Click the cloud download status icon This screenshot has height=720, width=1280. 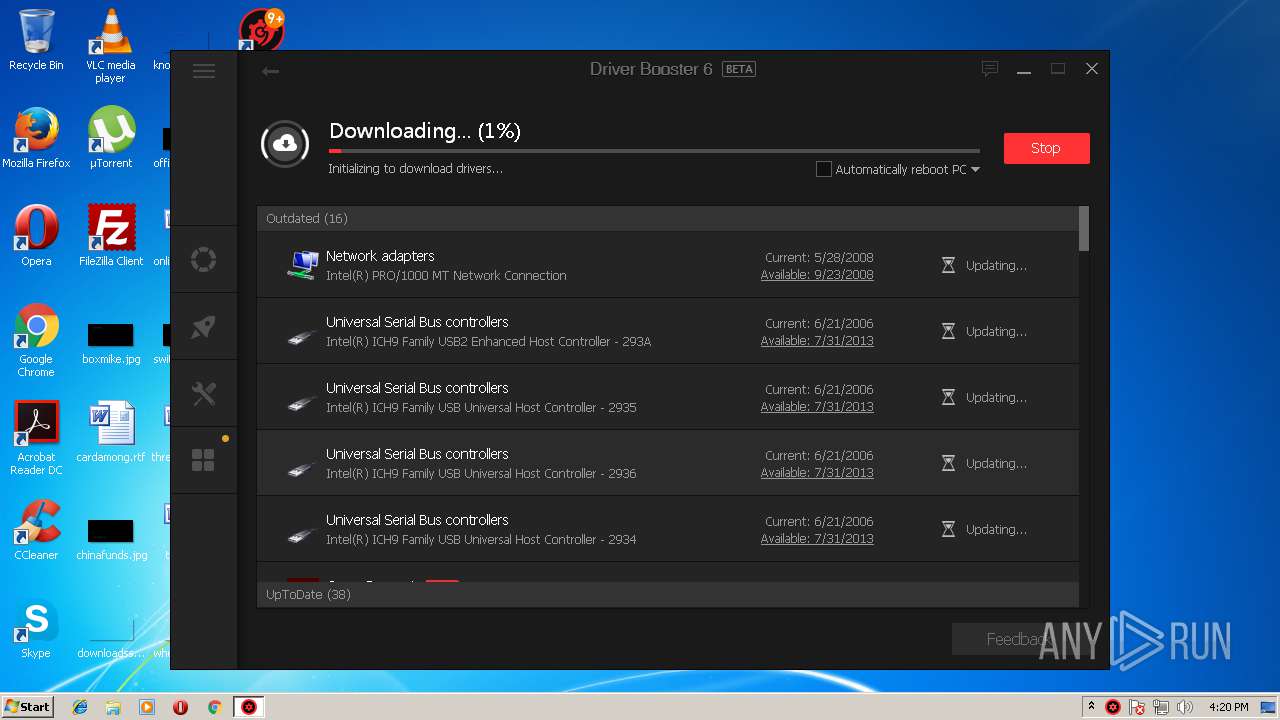pyautogui.click(x=285, y=144)
